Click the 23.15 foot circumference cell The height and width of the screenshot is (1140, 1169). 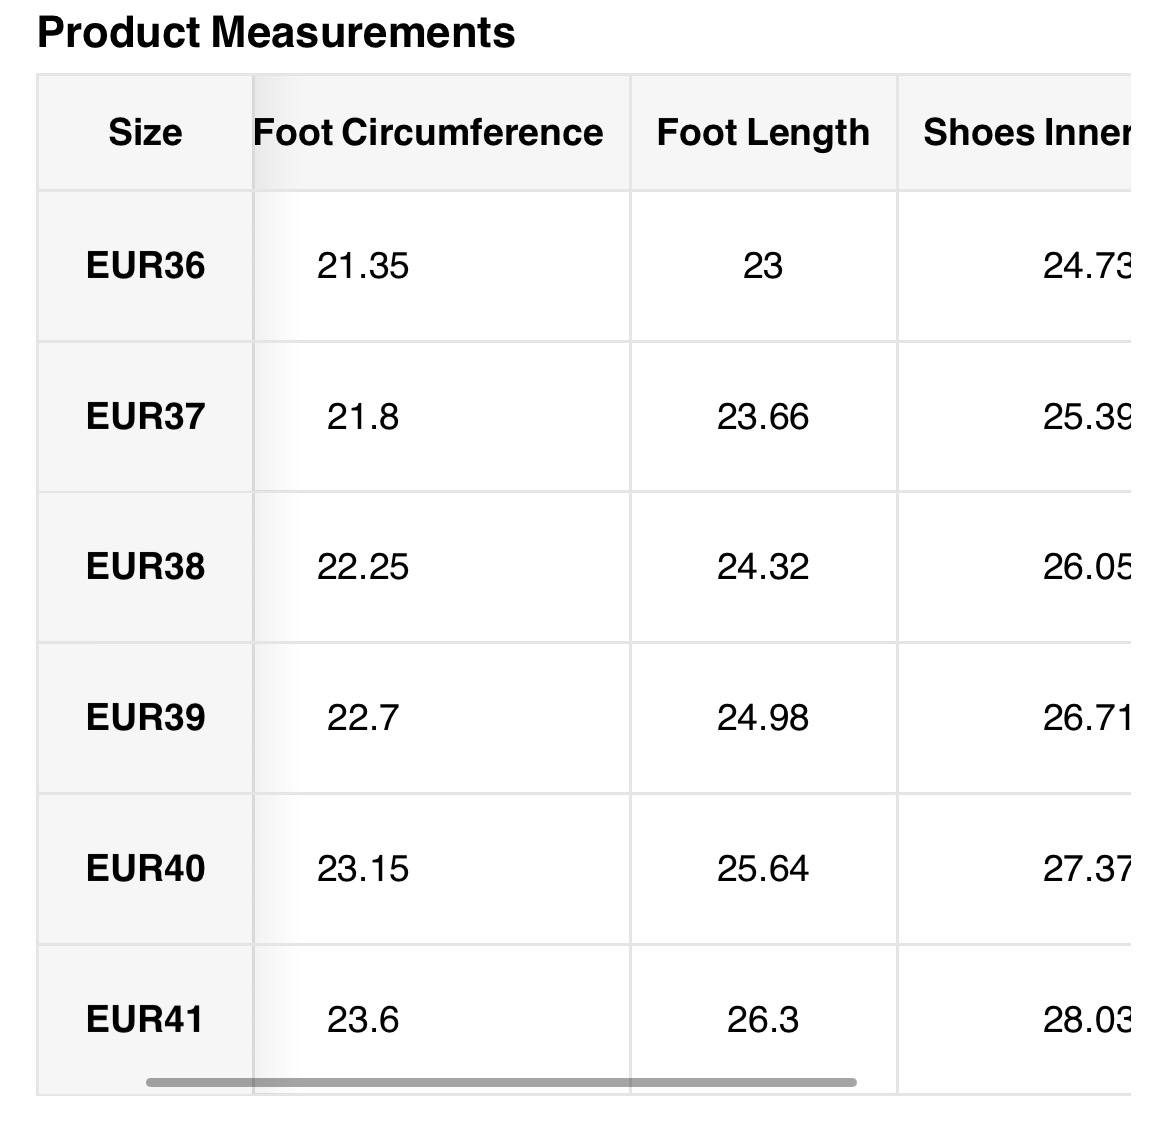[x=363, y=868]
